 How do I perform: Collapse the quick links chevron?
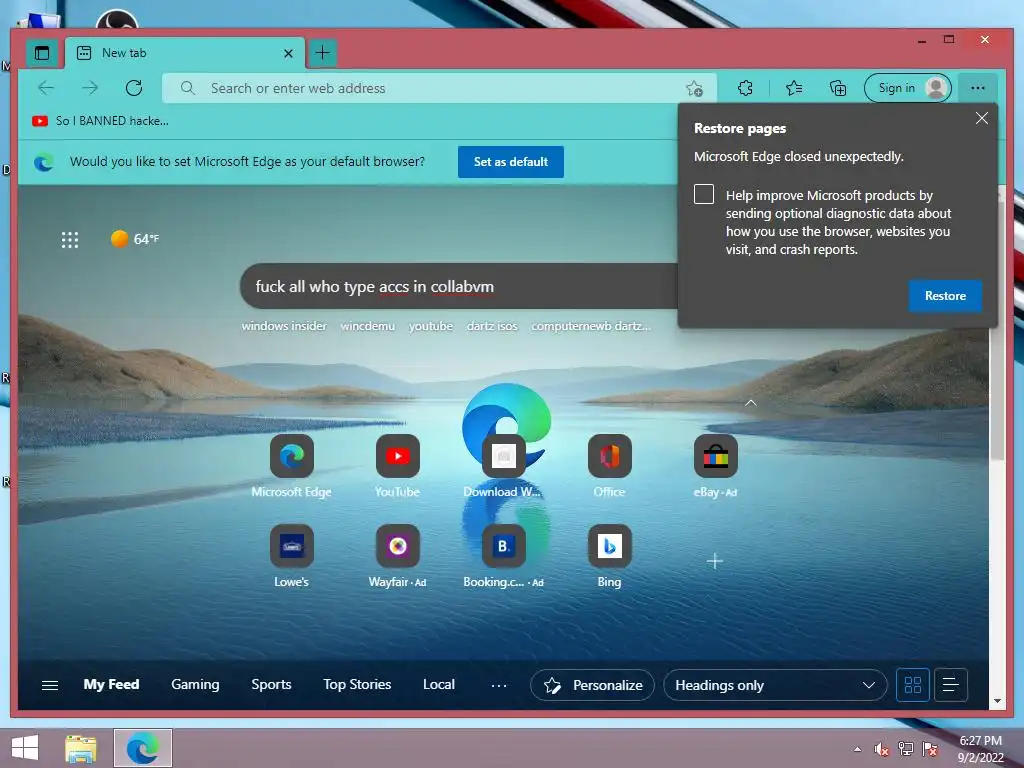[x=751, y=403]
